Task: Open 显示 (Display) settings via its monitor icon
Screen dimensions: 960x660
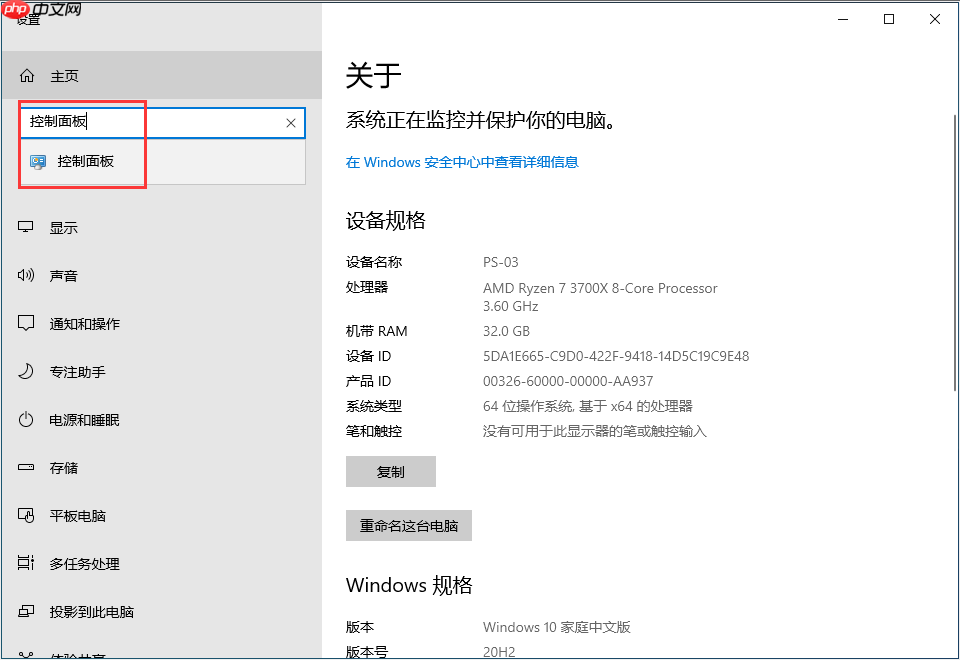Action: (x=25, y=227)
